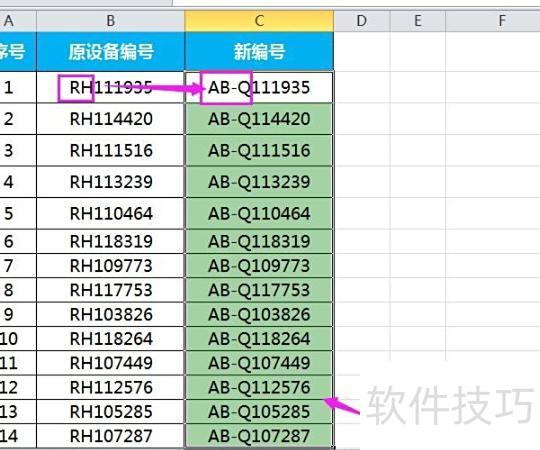The width and height of the screenshot is (540, 450).
Task: Select cell AB-Q117753
Action: tap(259, 290)
